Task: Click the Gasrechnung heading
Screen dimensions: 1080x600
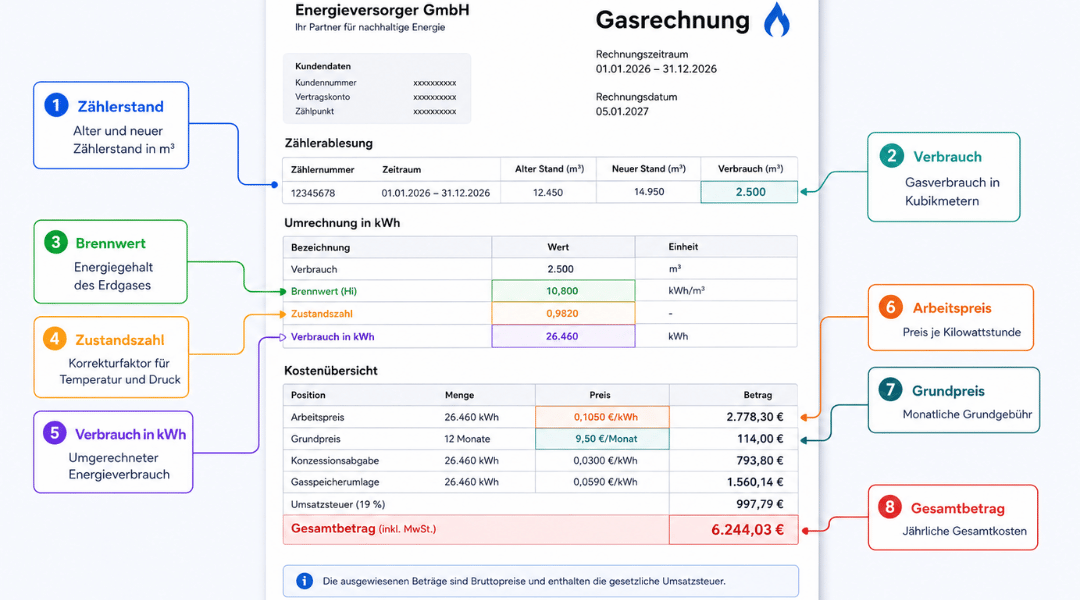Action: 672,20
